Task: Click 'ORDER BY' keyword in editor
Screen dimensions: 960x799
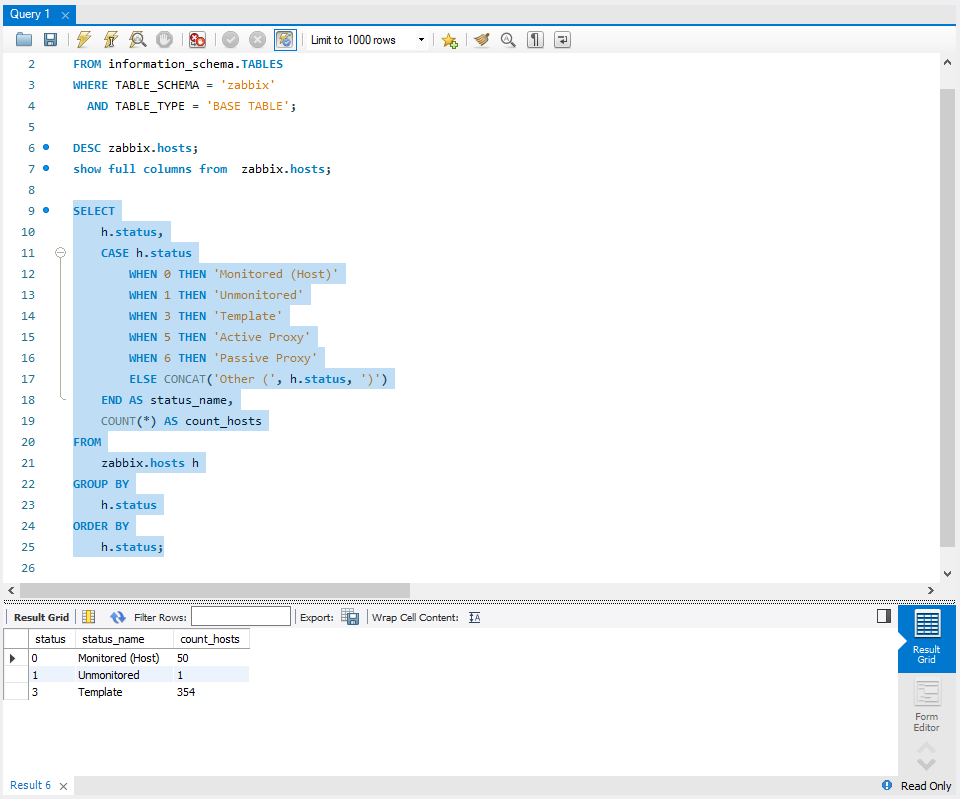Action: pyautogui.click(x=101, y=526)
